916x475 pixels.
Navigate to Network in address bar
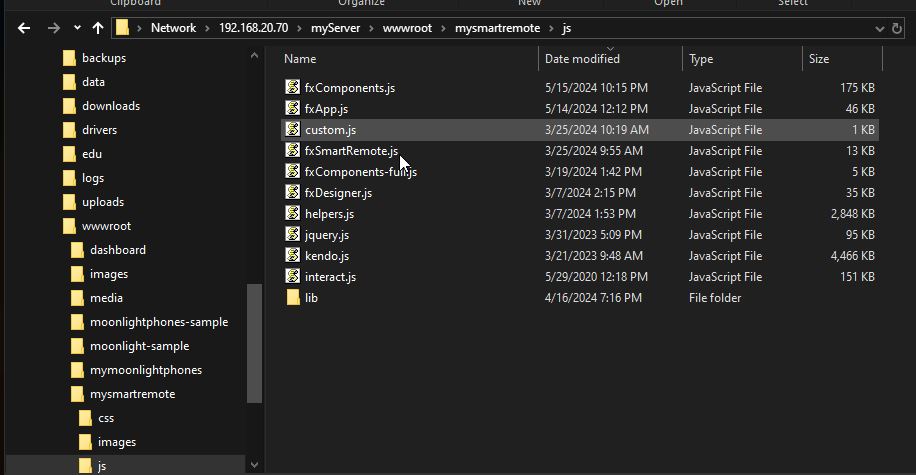[x=174, y=28]
